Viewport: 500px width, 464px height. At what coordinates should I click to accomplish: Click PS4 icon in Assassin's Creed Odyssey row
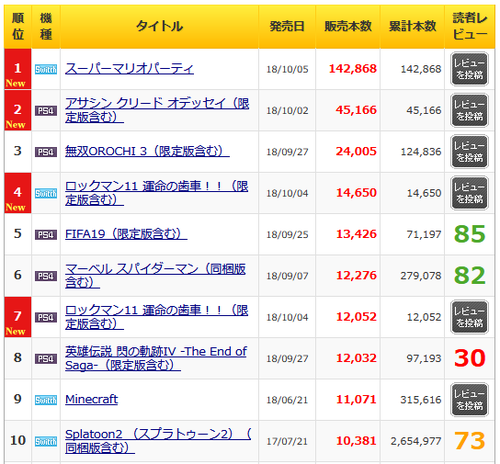pos(46,111)
